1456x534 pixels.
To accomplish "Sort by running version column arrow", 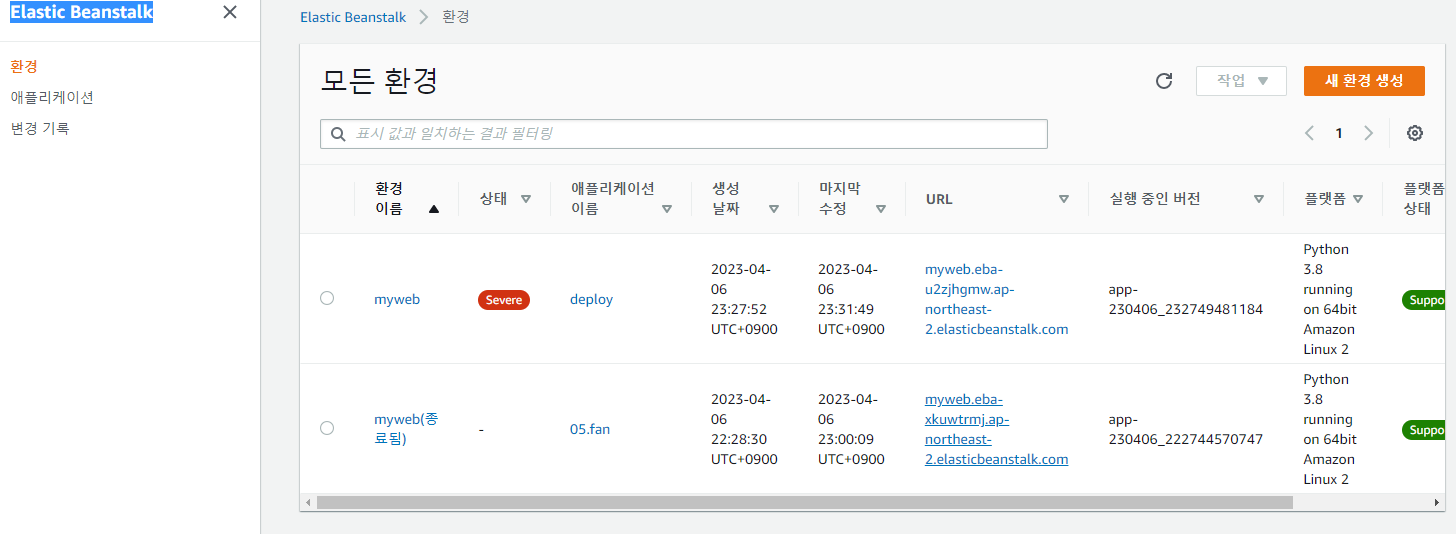I will coord(1259,199).
